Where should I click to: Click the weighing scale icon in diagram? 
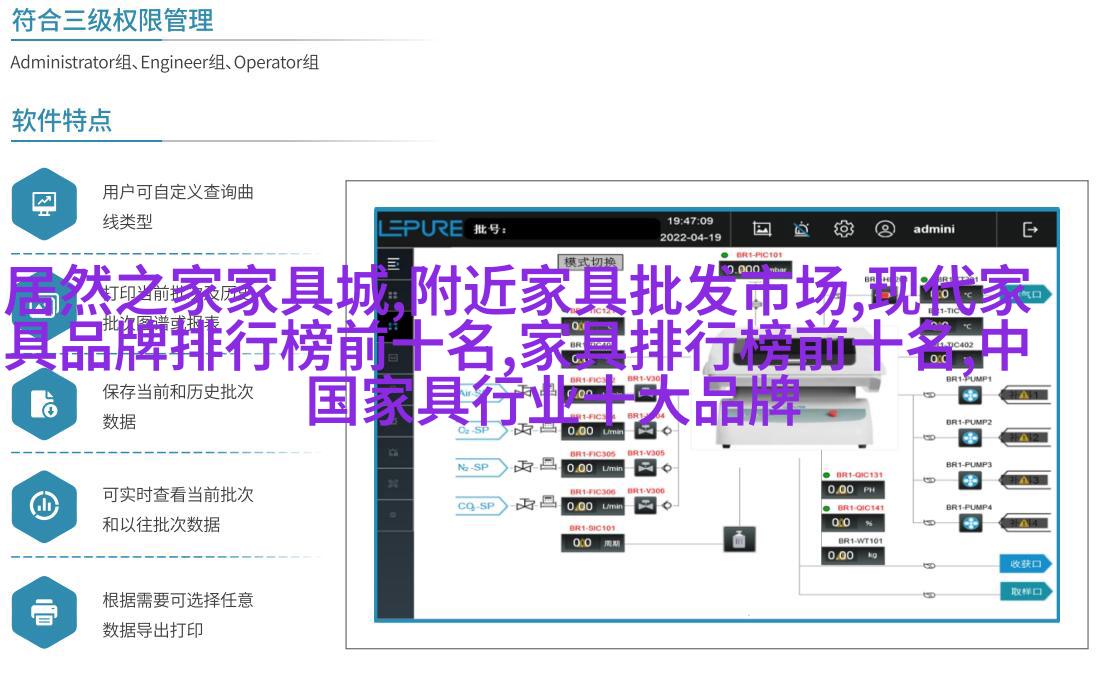tap(738, 540)
